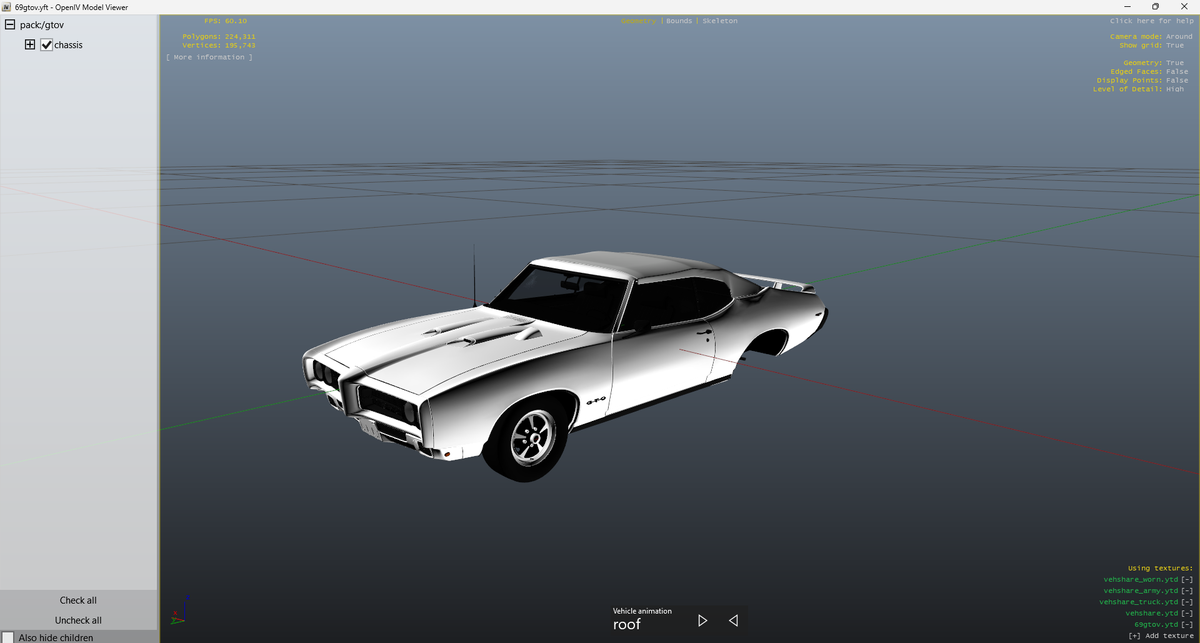Open Click here for help
Screen dimensions: 1200x643
point(1151,21)
